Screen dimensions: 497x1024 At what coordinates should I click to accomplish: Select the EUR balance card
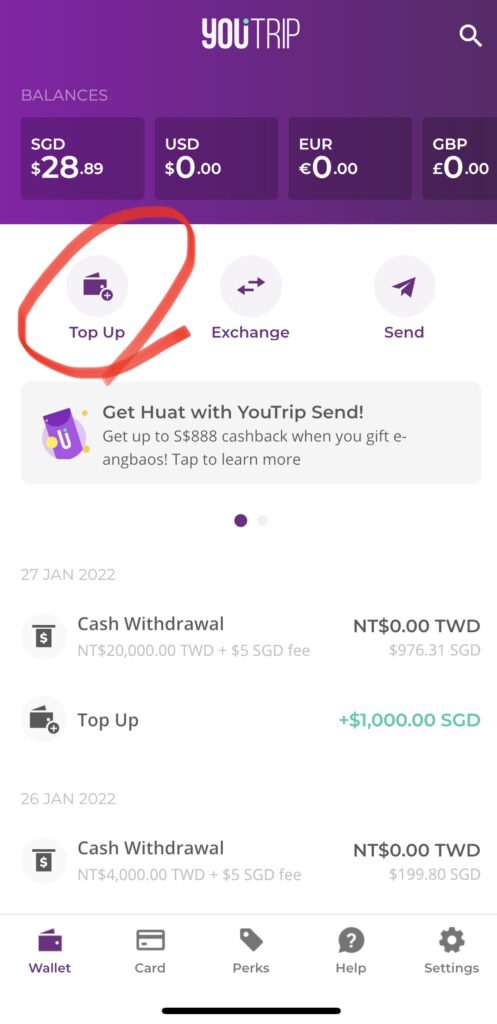coord(350,159)
